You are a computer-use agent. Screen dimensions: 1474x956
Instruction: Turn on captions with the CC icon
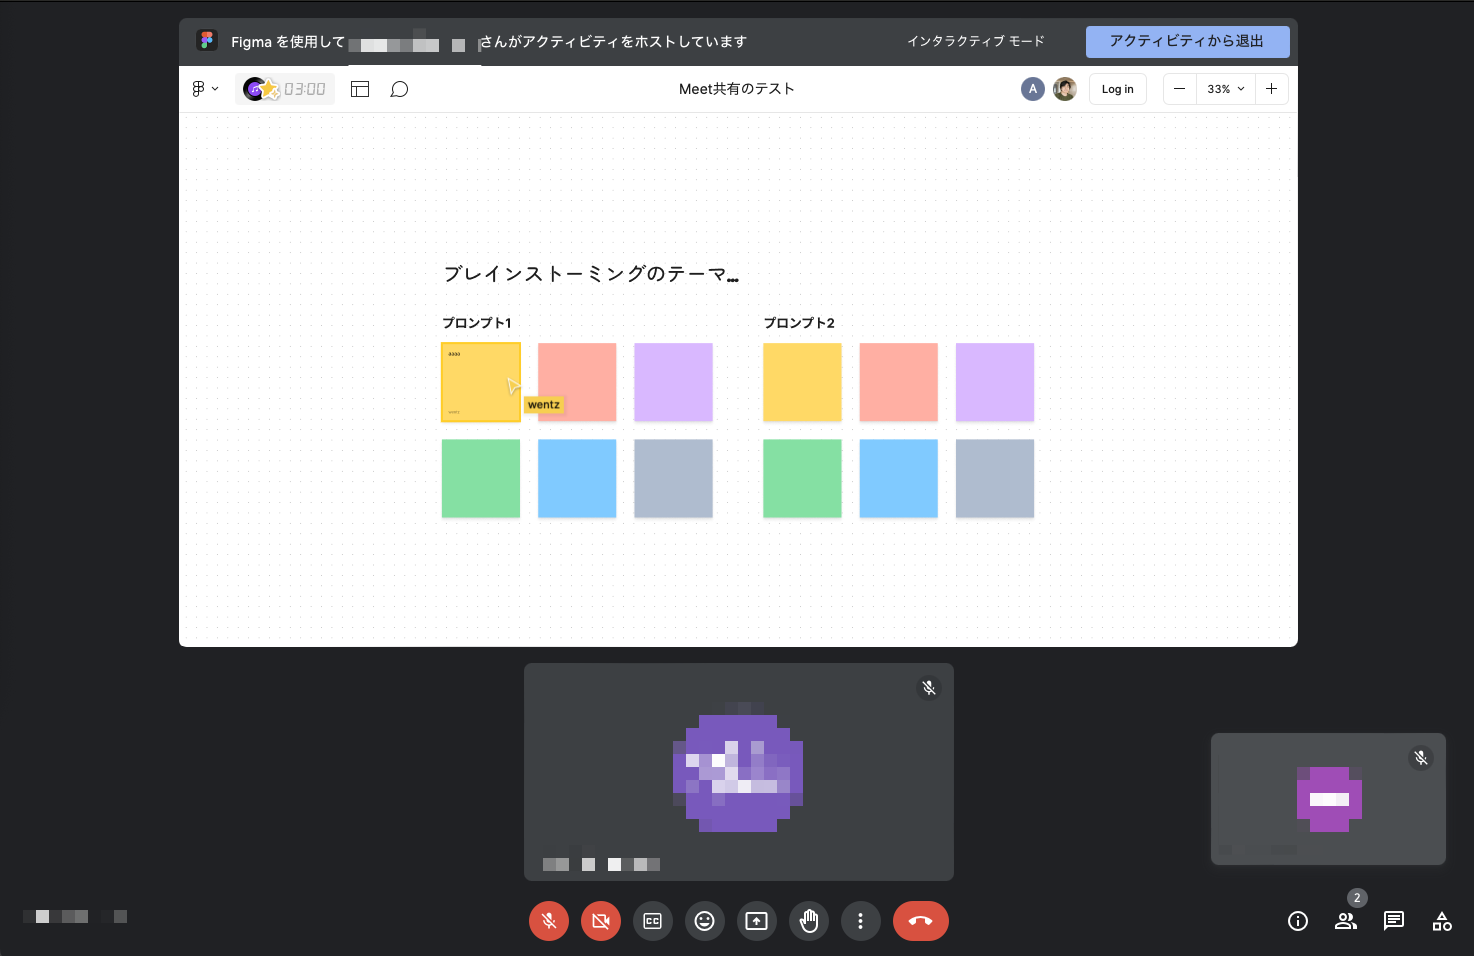point(653,921)
